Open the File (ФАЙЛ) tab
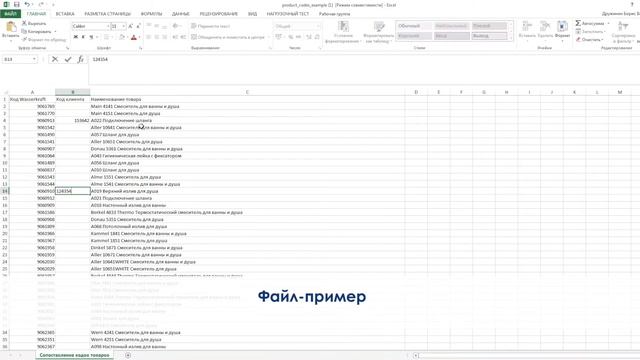The height and width of the screenshot is (360, 640). coord(11,14)
